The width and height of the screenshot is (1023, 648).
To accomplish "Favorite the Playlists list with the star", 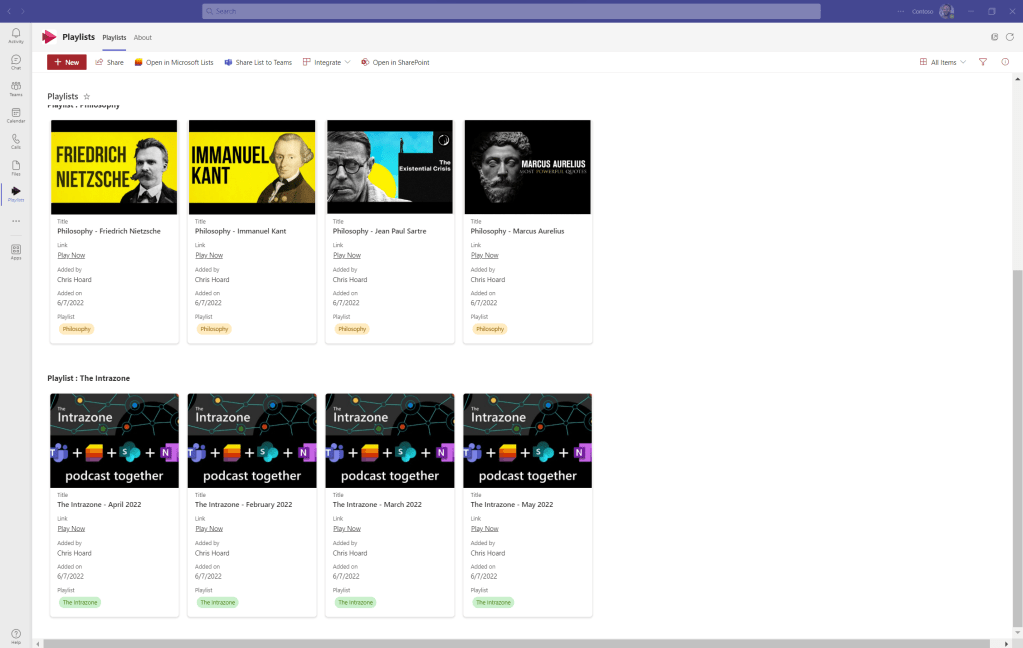I will 87,96.
